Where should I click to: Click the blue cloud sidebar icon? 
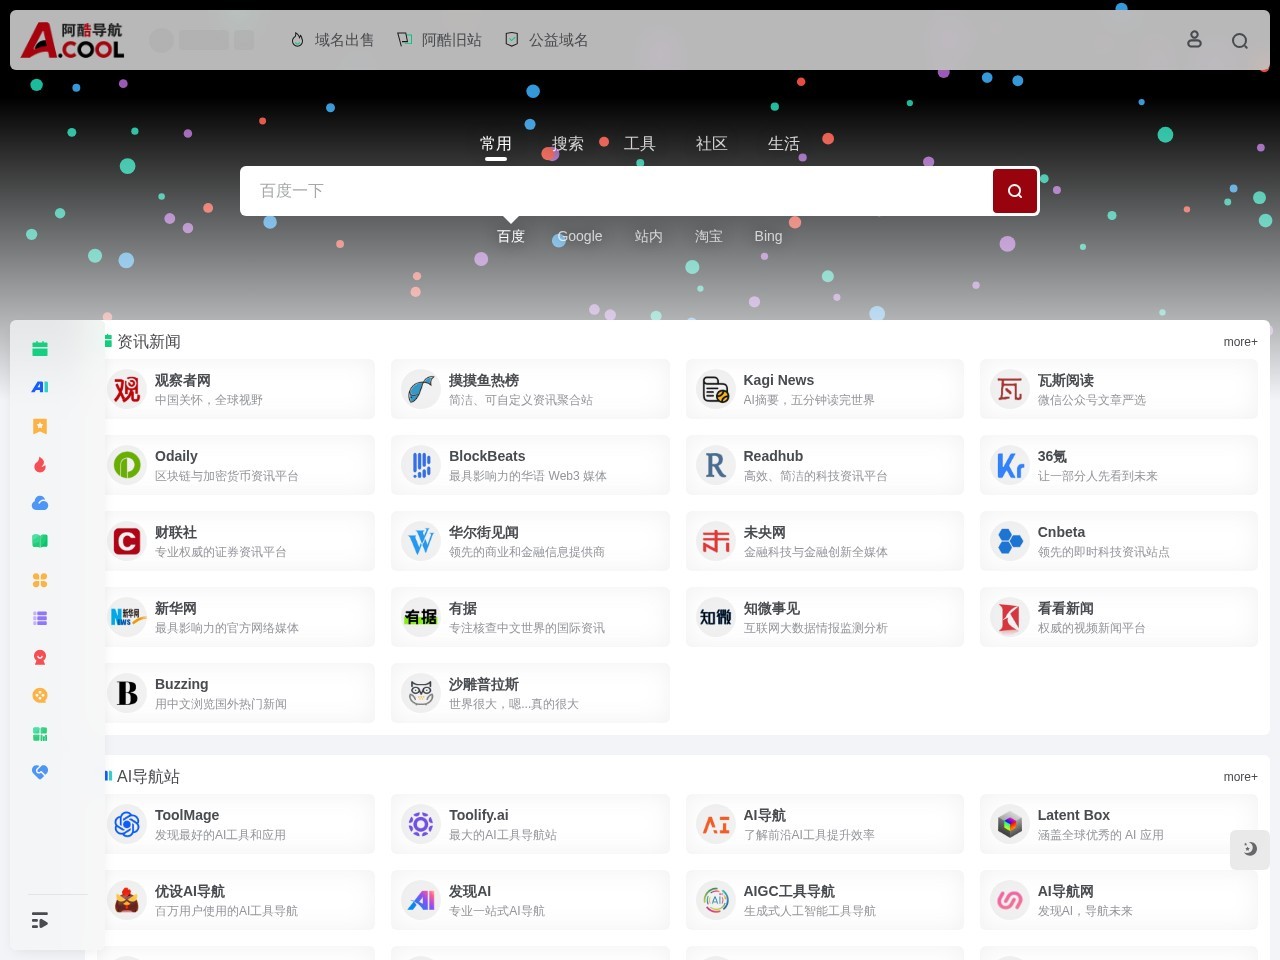pyautogui.click(x=40, y=503)
